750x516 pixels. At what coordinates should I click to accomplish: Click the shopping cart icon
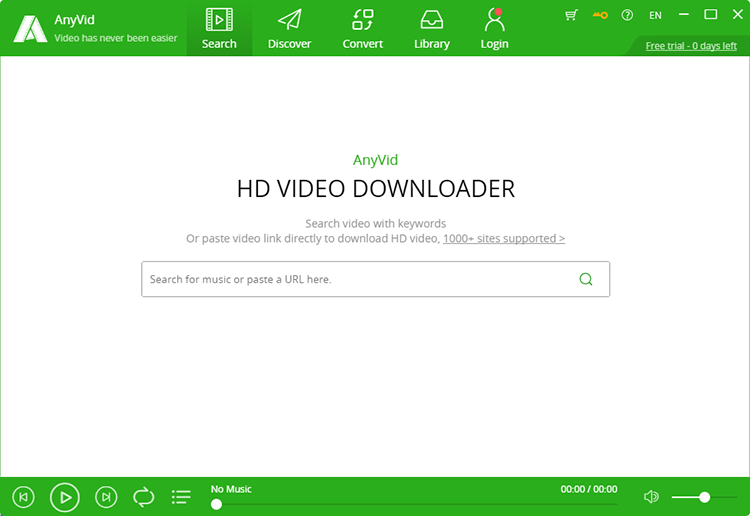point(571,15)
